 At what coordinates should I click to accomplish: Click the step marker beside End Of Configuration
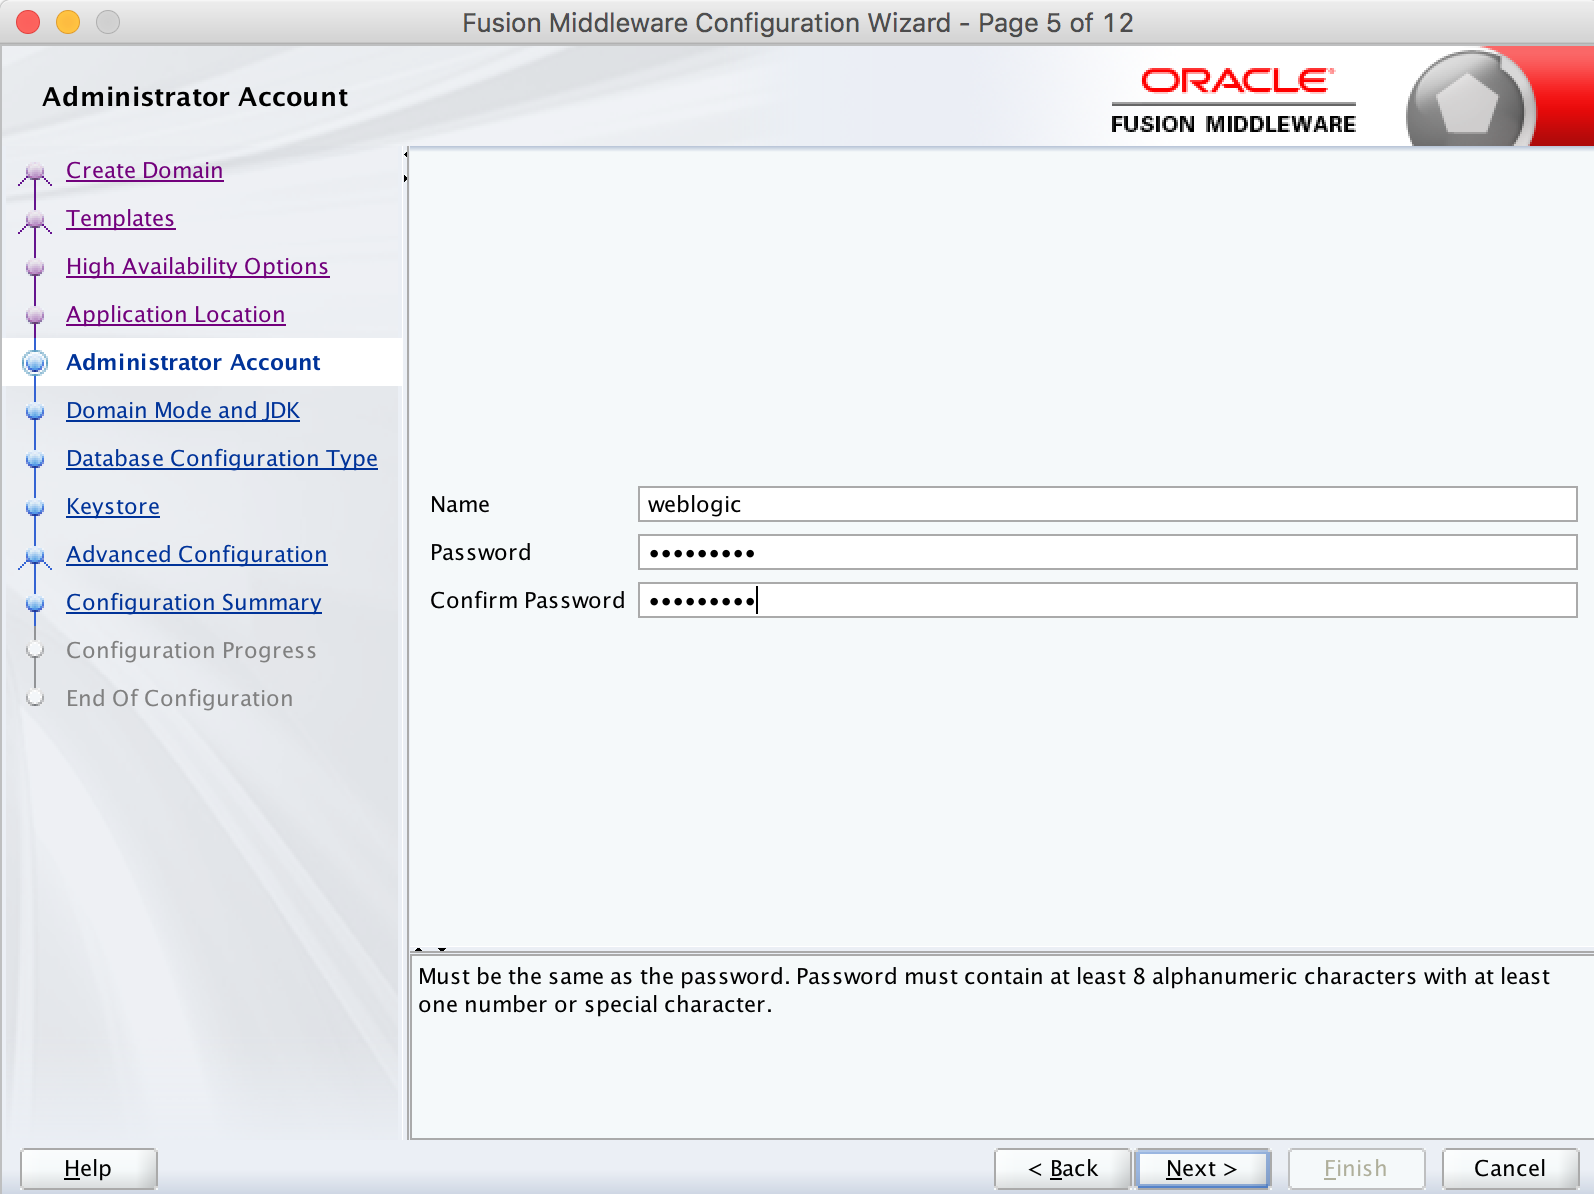click(x=35, y=698)
